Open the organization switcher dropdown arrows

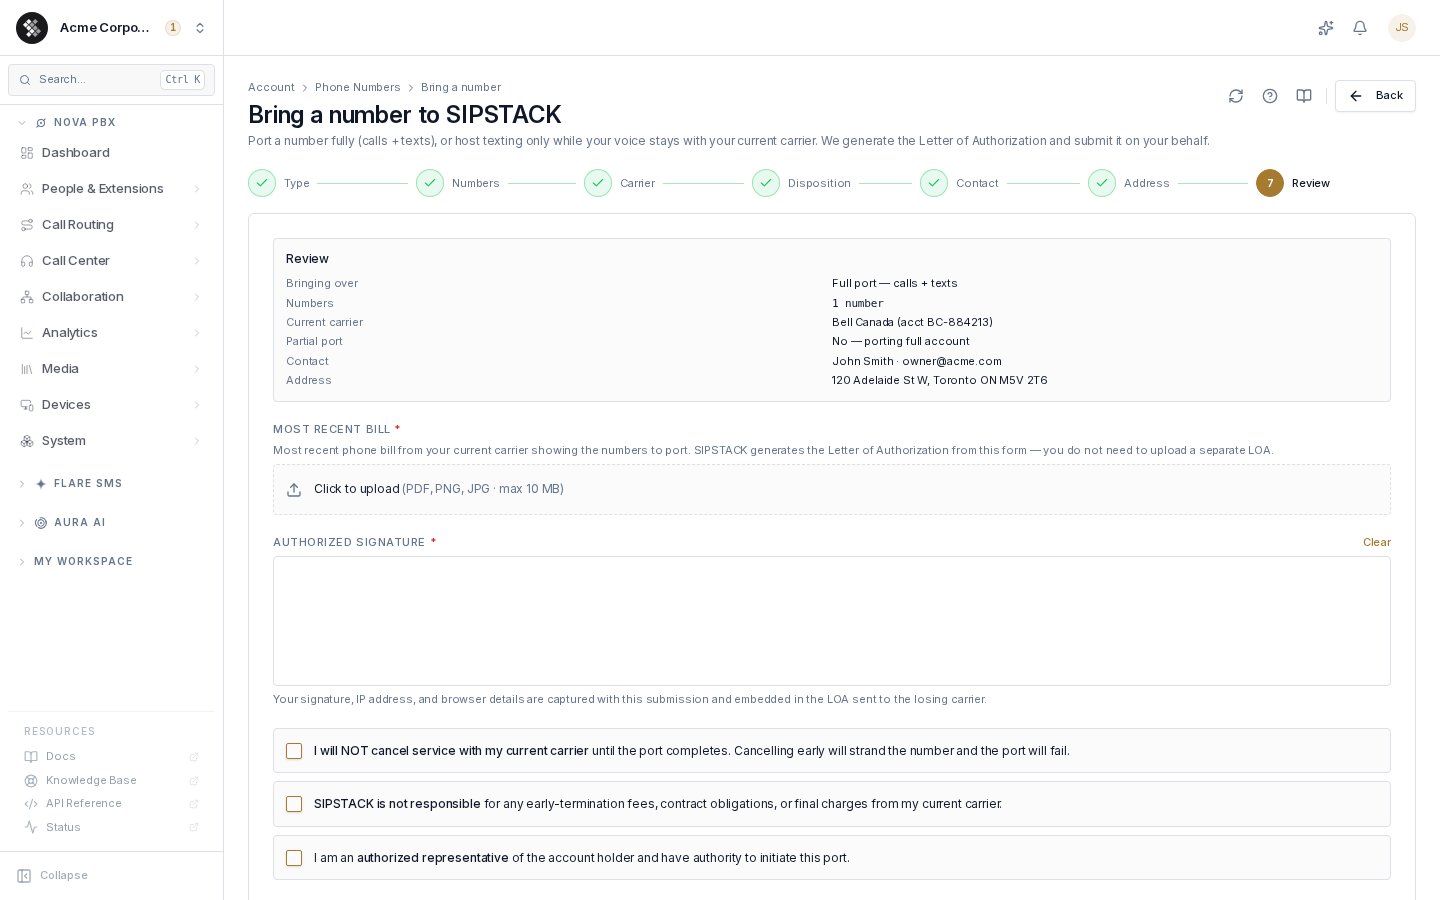coord(200,28)
